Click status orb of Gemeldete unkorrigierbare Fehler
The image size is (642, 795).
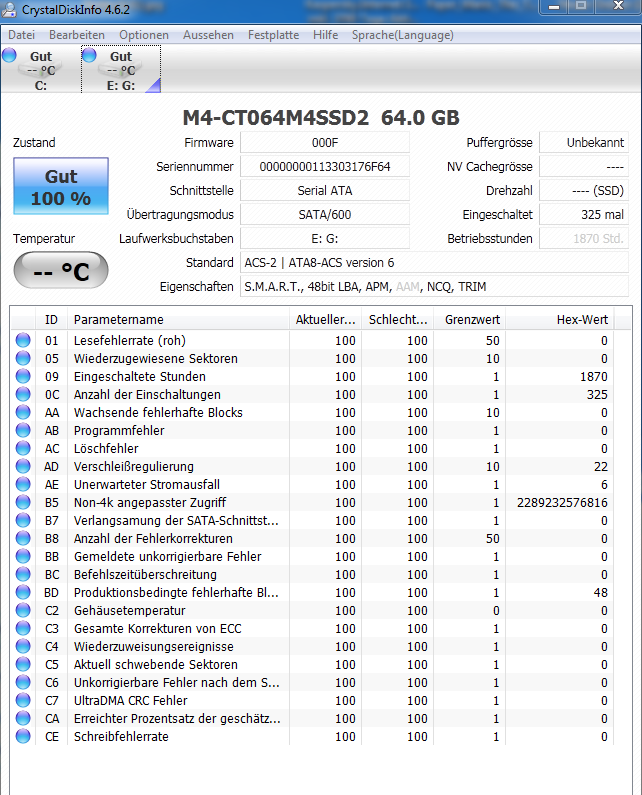pos(23,556)
